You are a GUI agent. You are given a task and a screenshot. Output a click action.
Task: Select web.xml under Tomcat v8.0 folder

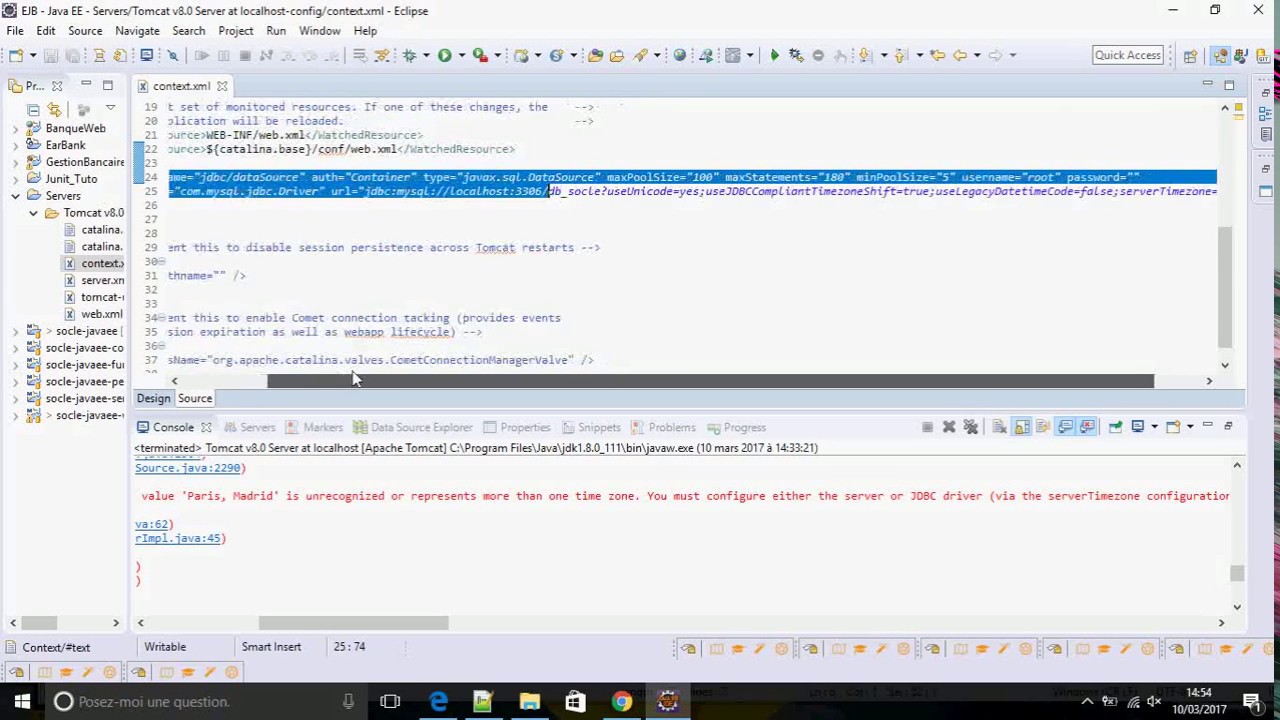(x=94, y=314)
